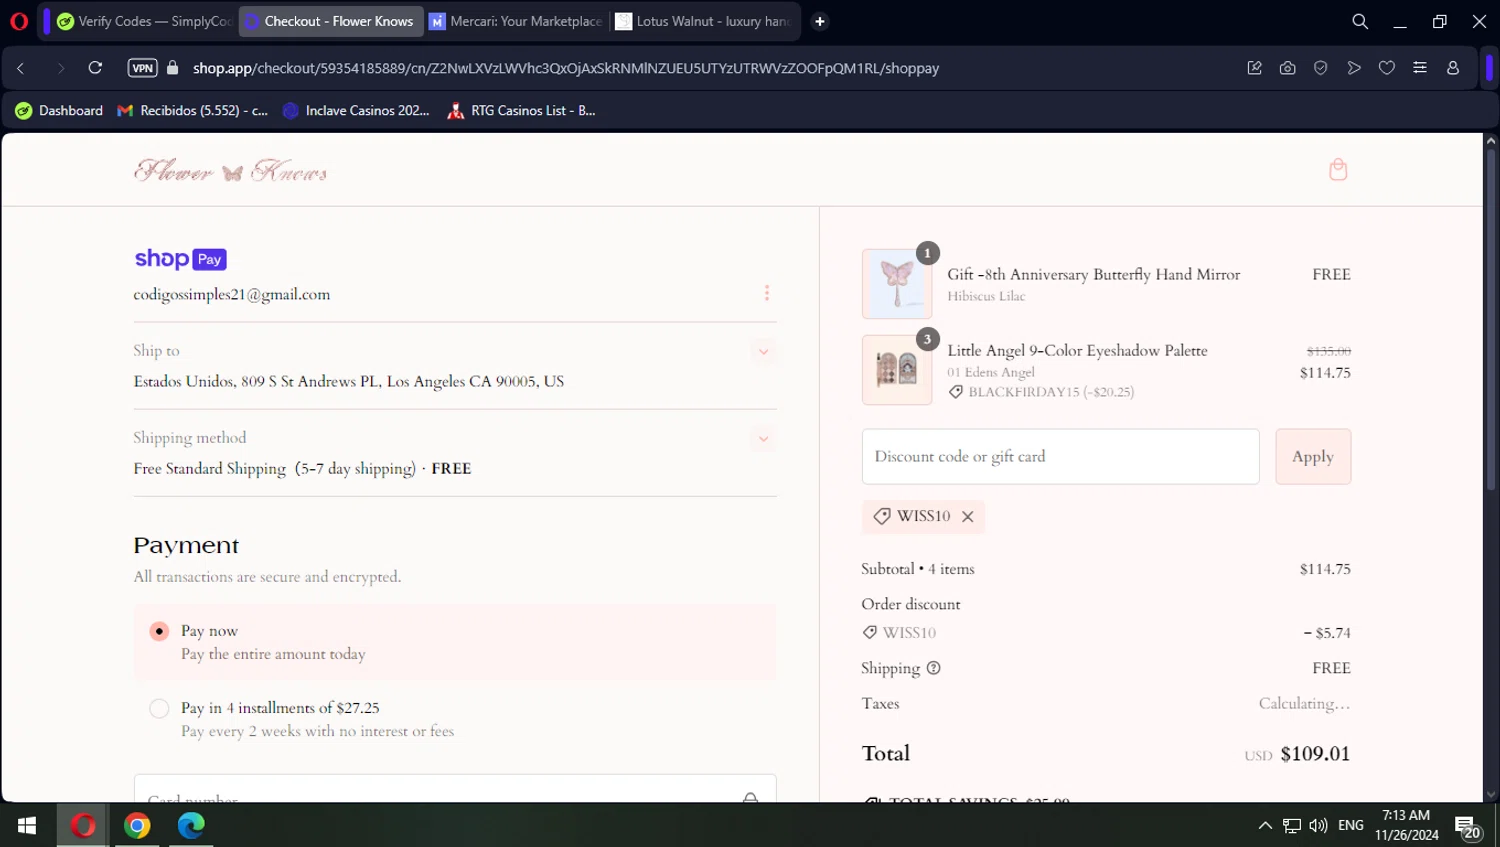1500x847 pixels.
Task: Open Inclave Casinos bookmark
Action: (356, 111)
